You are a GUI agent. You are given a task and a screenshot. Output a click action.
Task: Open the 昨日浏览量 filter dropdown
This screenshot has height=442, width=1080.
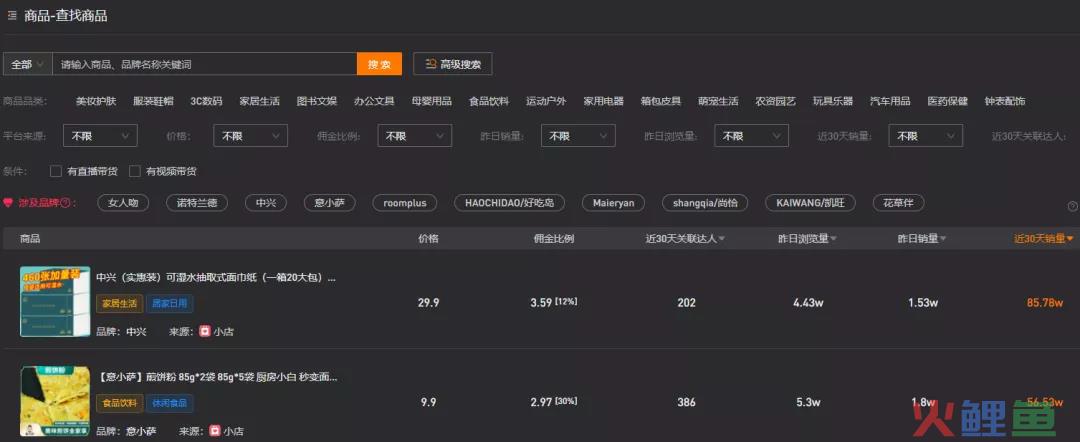point(751,136)
